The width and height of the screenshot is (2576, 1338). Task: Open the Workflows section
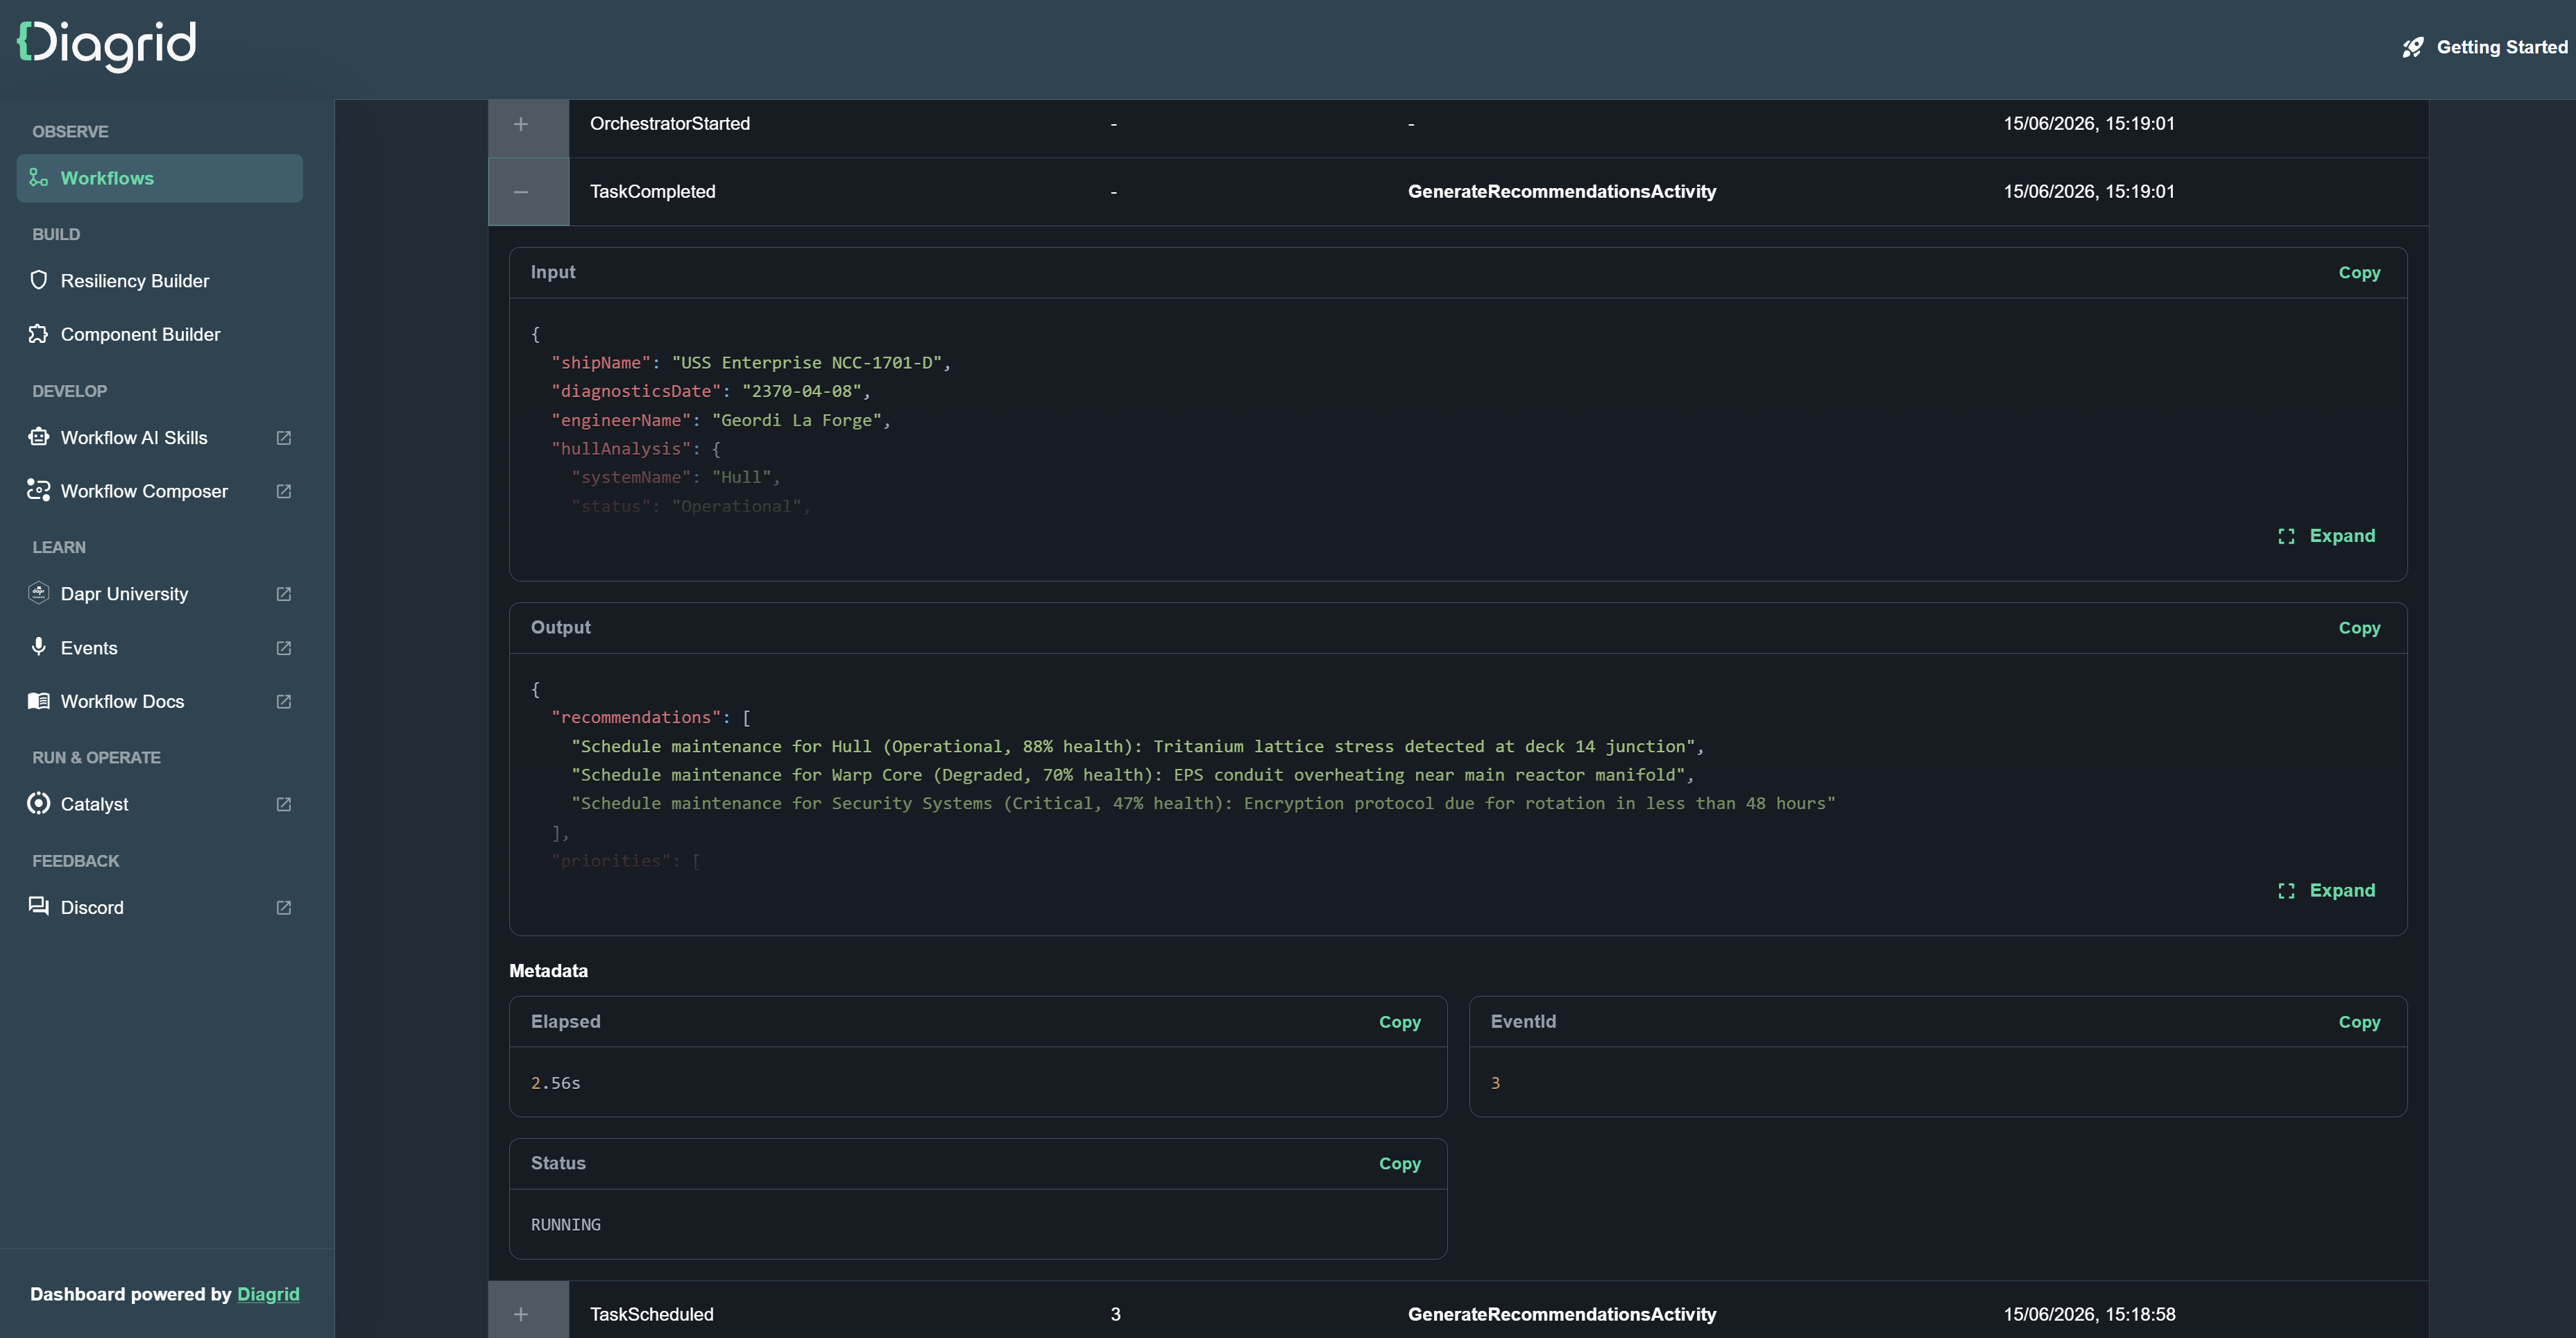[x=159, y=178]
